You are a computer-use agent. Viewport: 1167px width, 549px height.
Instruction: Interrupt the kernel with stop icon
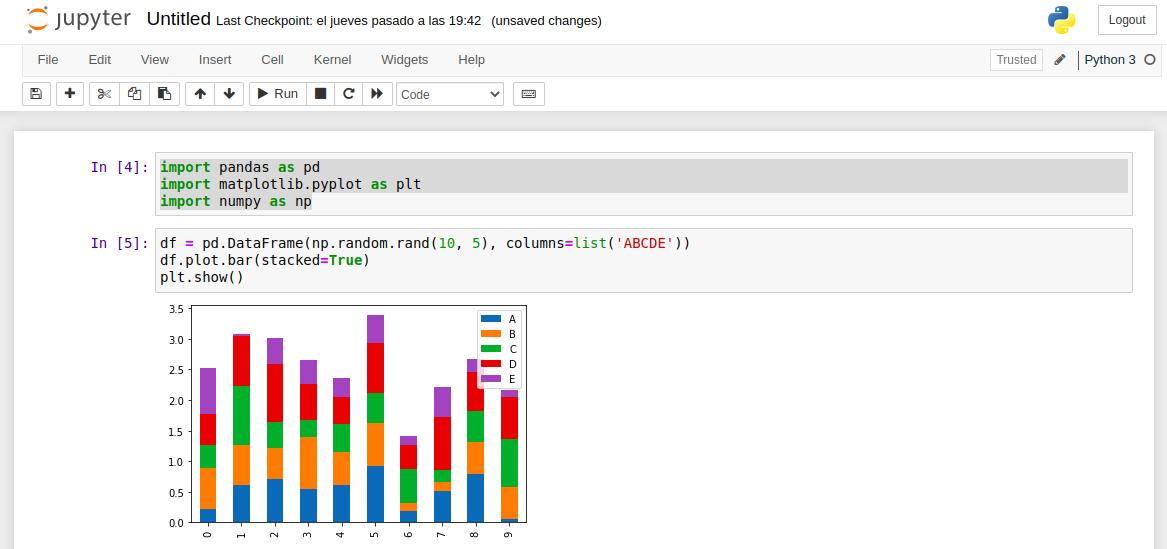point(320,94)
